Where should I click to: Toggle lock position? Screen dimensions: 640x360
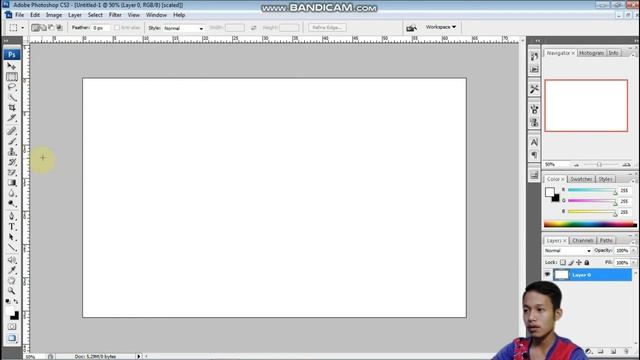pos(579,262)
